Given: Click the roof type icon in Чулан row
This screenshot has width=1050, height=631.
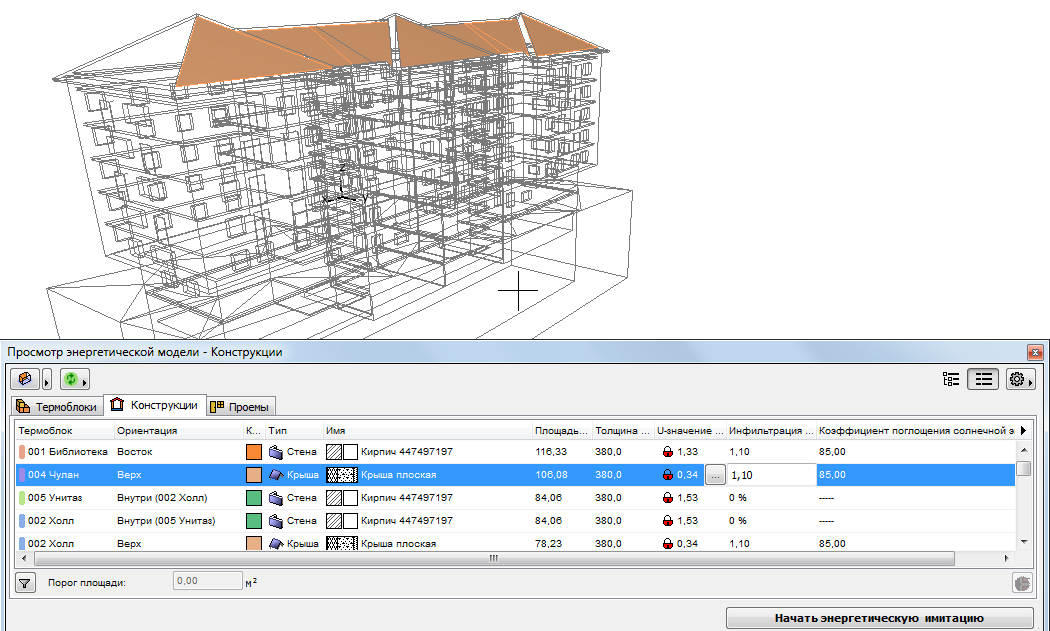Looking at the screenshot, I should [x=277, y=475].
